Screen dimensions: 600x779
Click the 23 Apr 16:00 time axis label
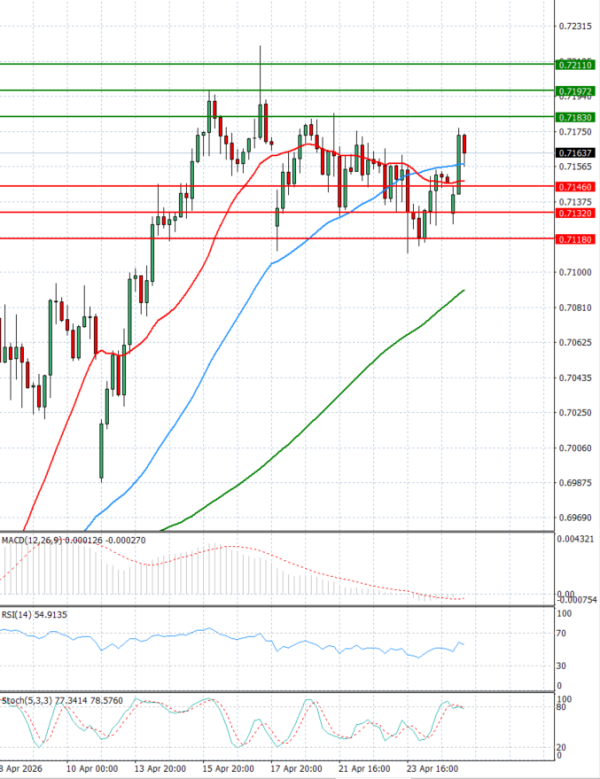click(x=432, y=769)
